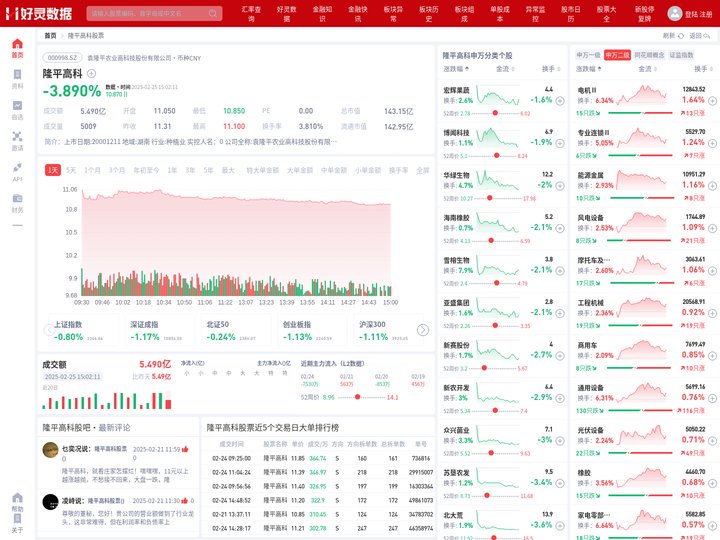Add 专业连锁II sector with its plus icon

pos(712,143)
